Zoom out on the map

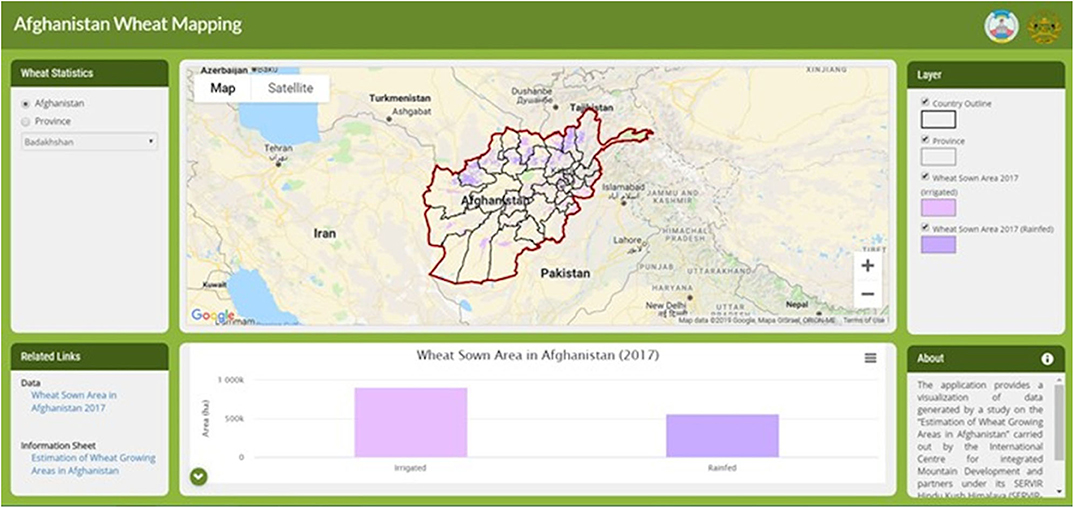point(867,294)
